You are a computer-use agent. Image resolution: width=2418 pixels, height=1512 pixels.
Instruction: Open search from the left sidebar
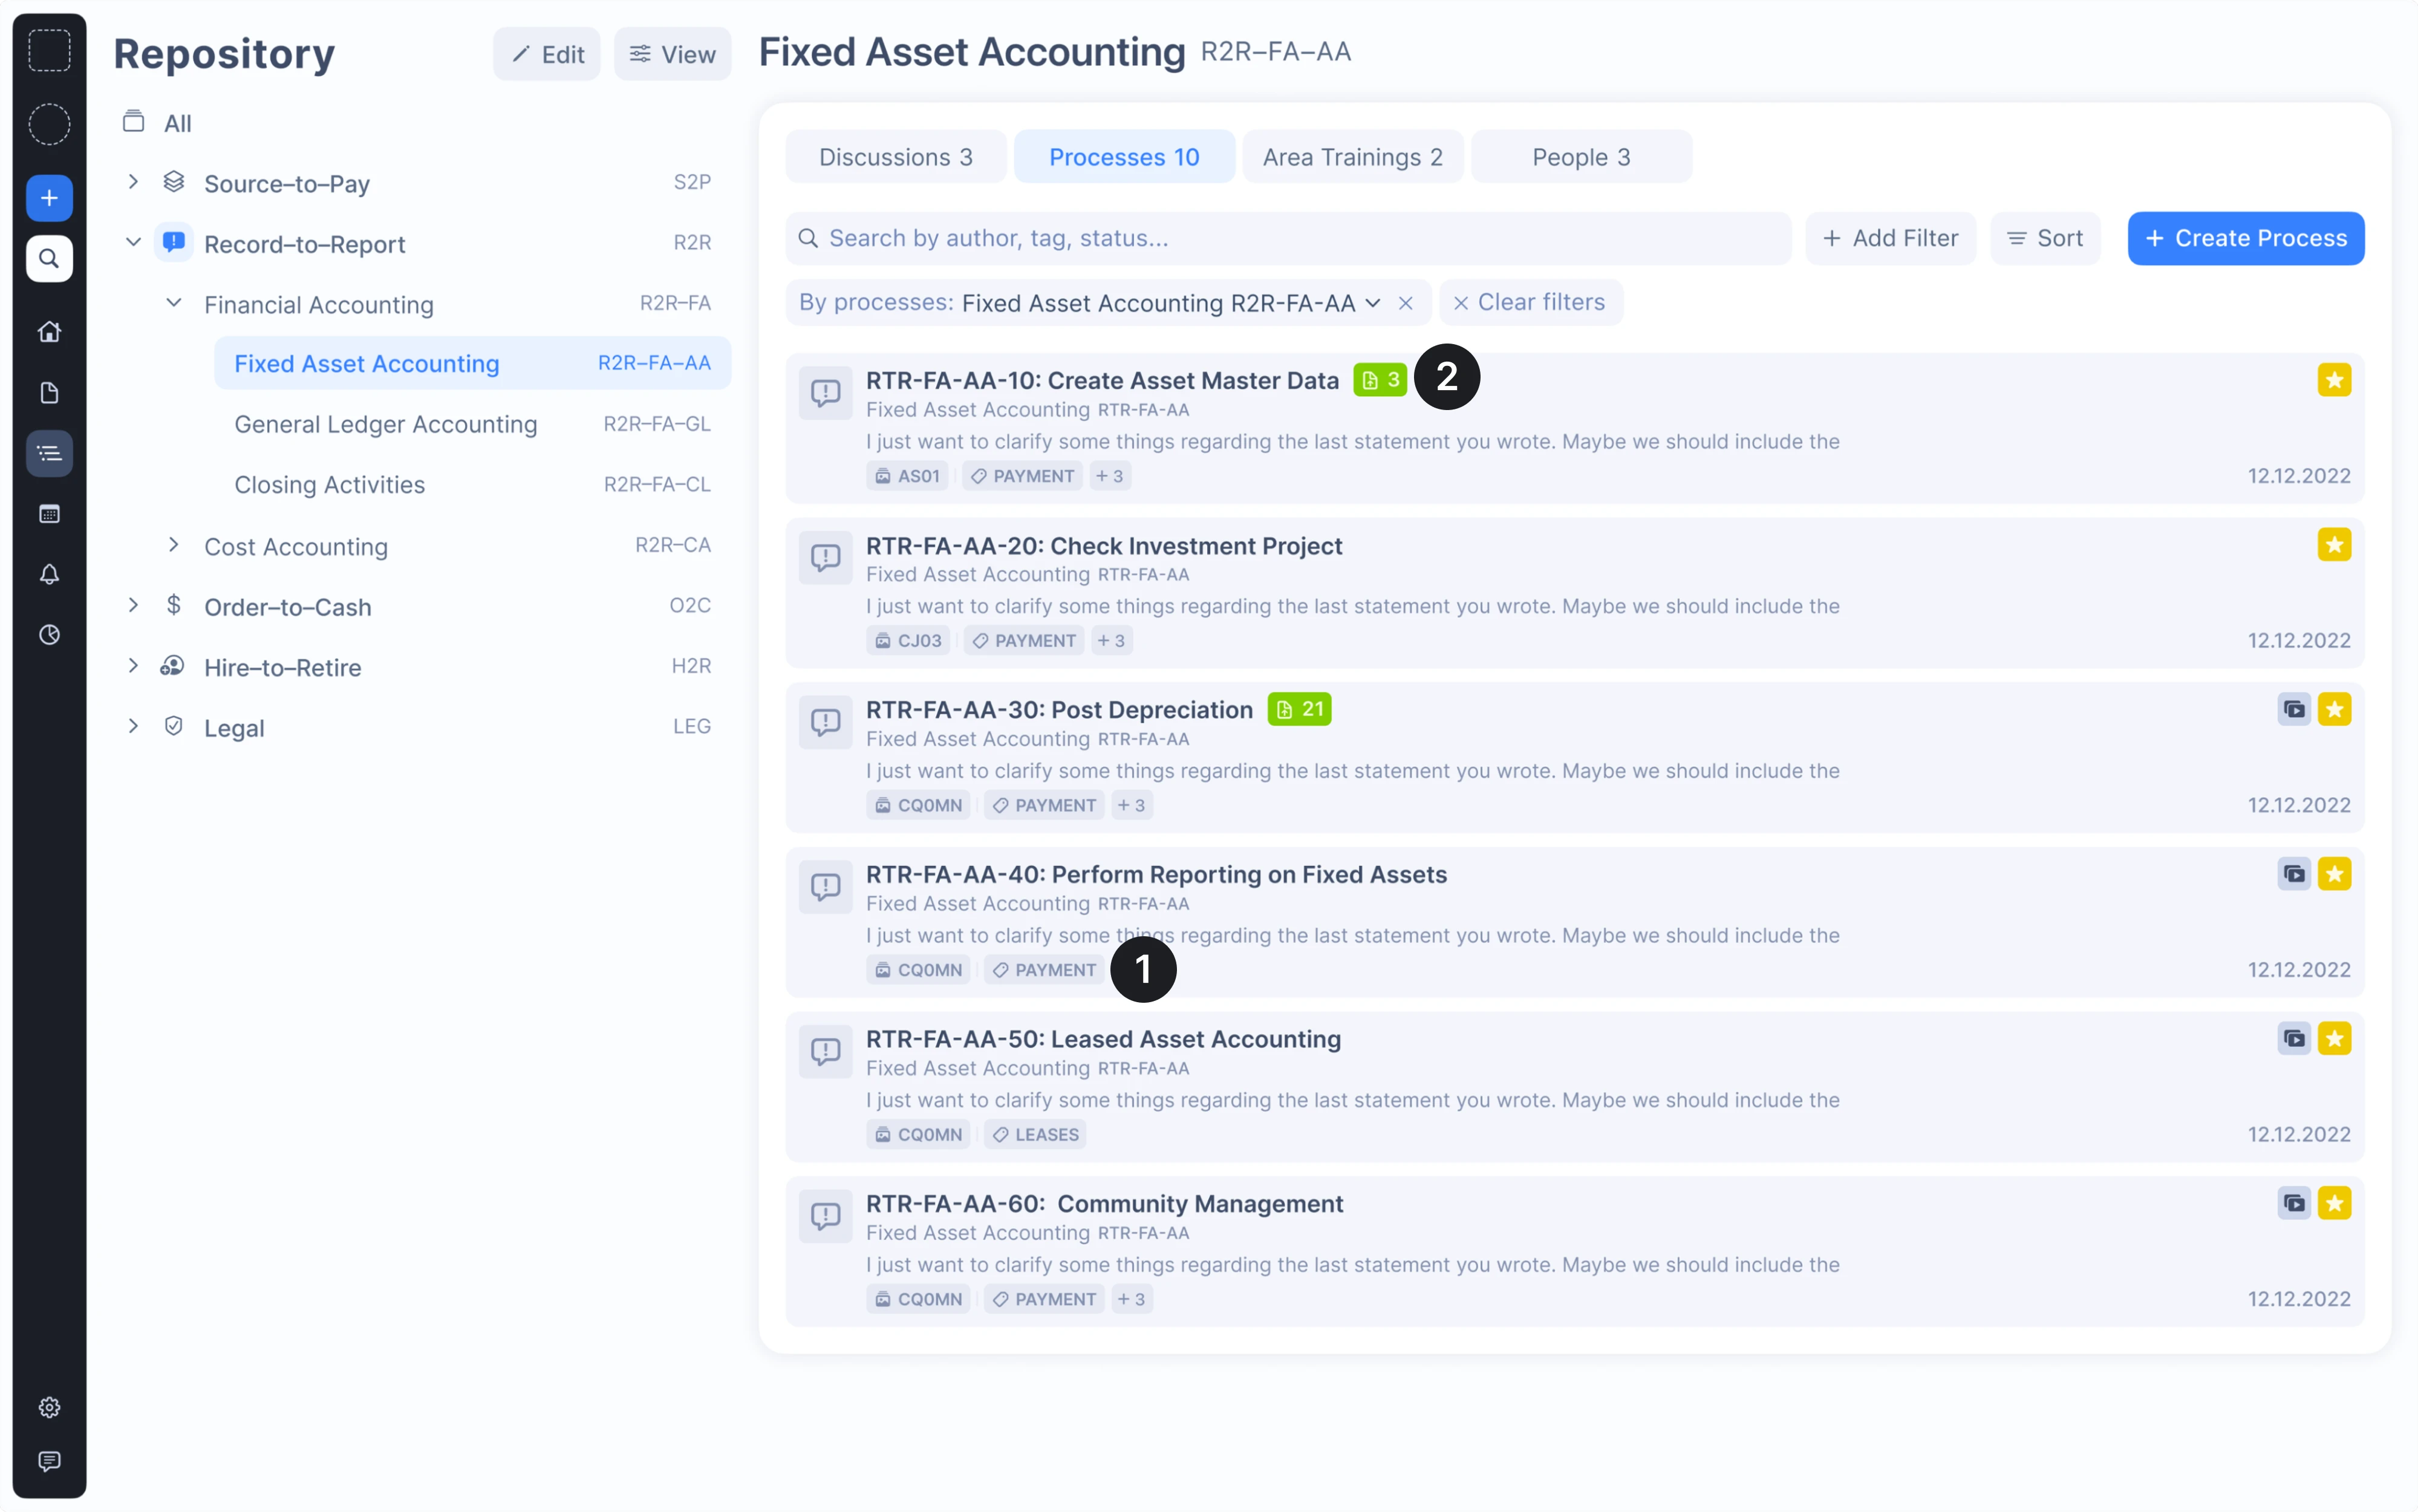[x=49, y=259]
